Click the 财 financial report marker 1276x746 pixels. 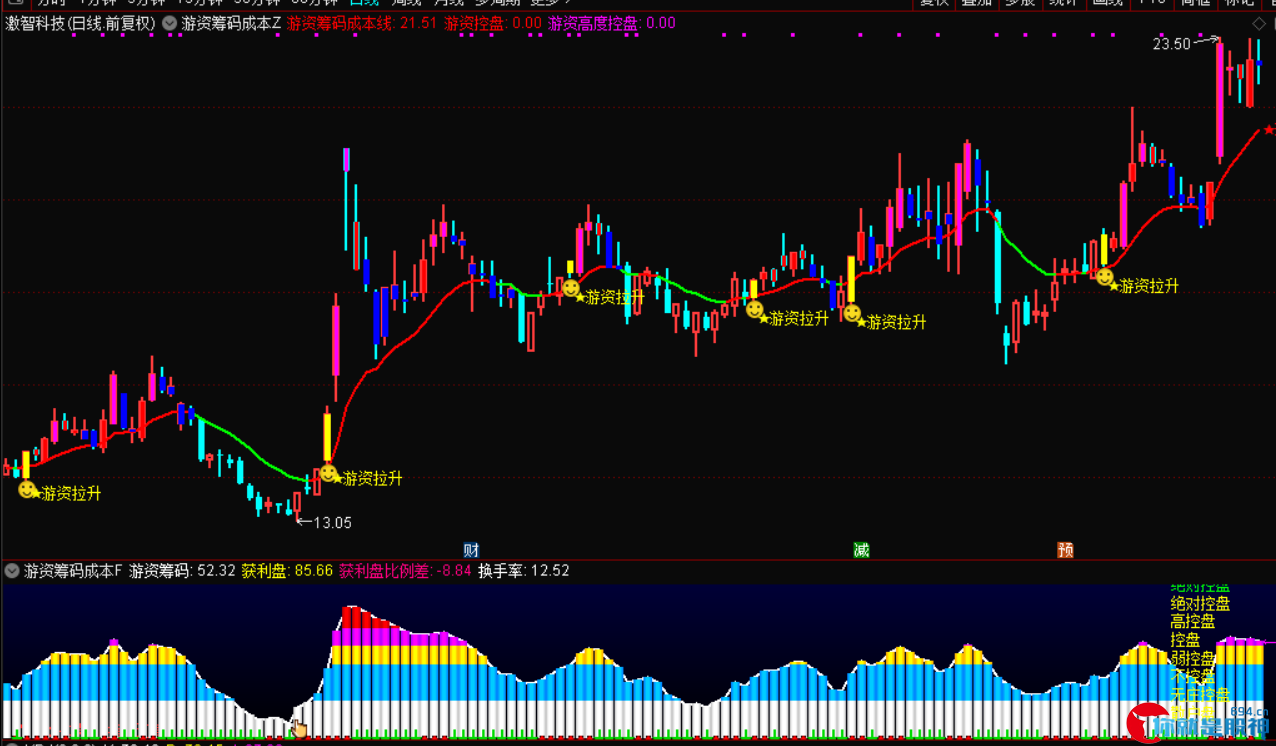(x=471, y=550)
